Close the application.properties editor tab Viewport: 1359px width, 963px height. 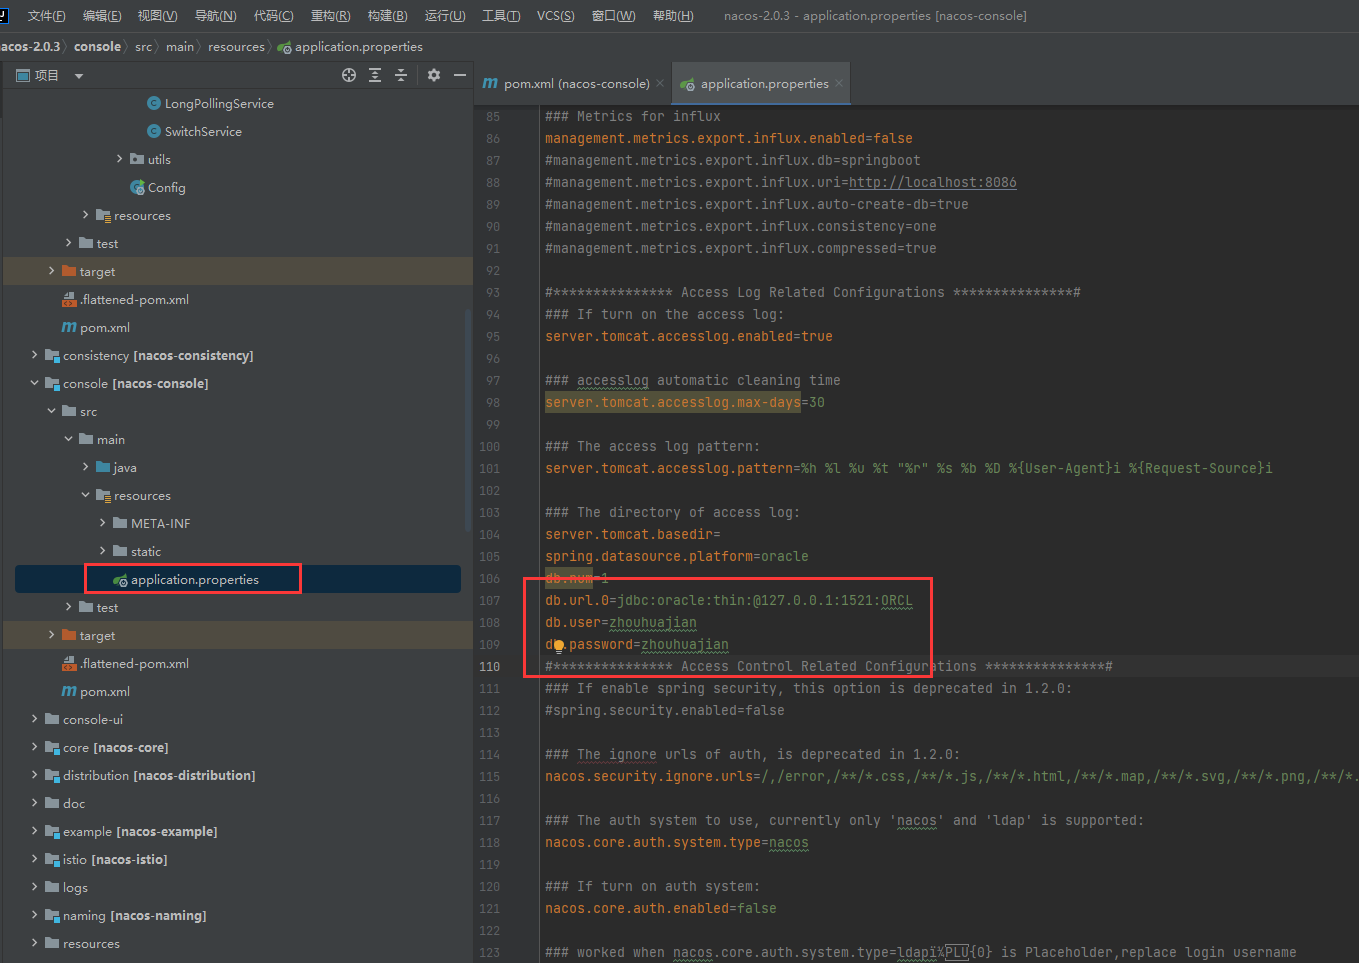tap(839, 83)
